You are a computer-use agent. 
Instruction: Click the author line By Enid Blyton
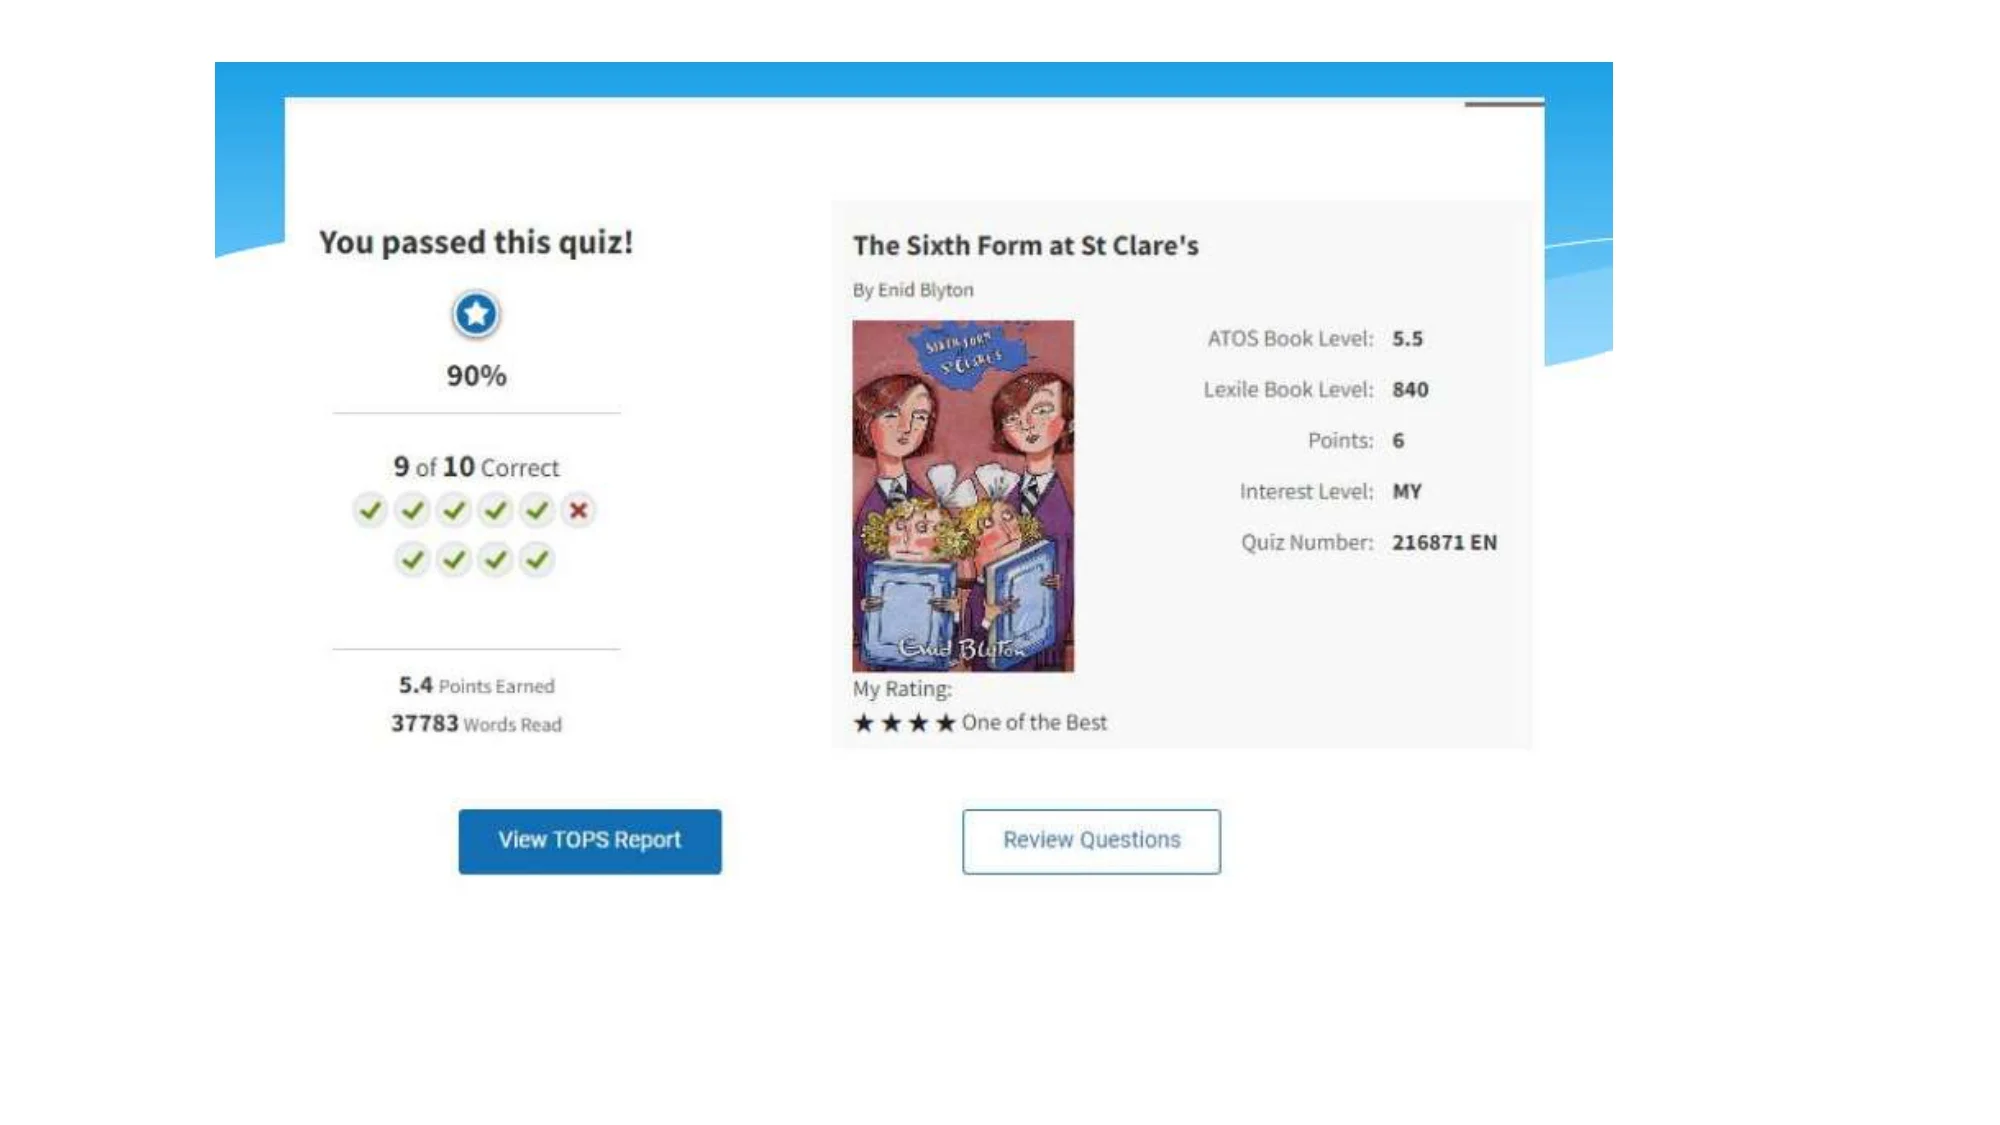point(913,290)
